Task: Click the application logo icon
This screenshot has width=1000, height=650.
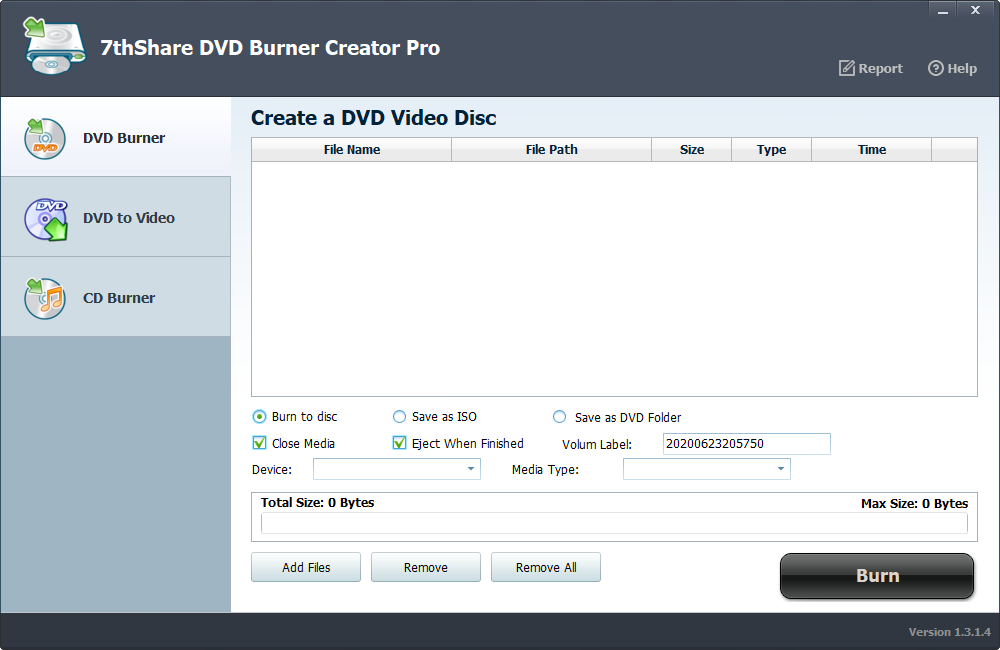Action: click(54, 46)
